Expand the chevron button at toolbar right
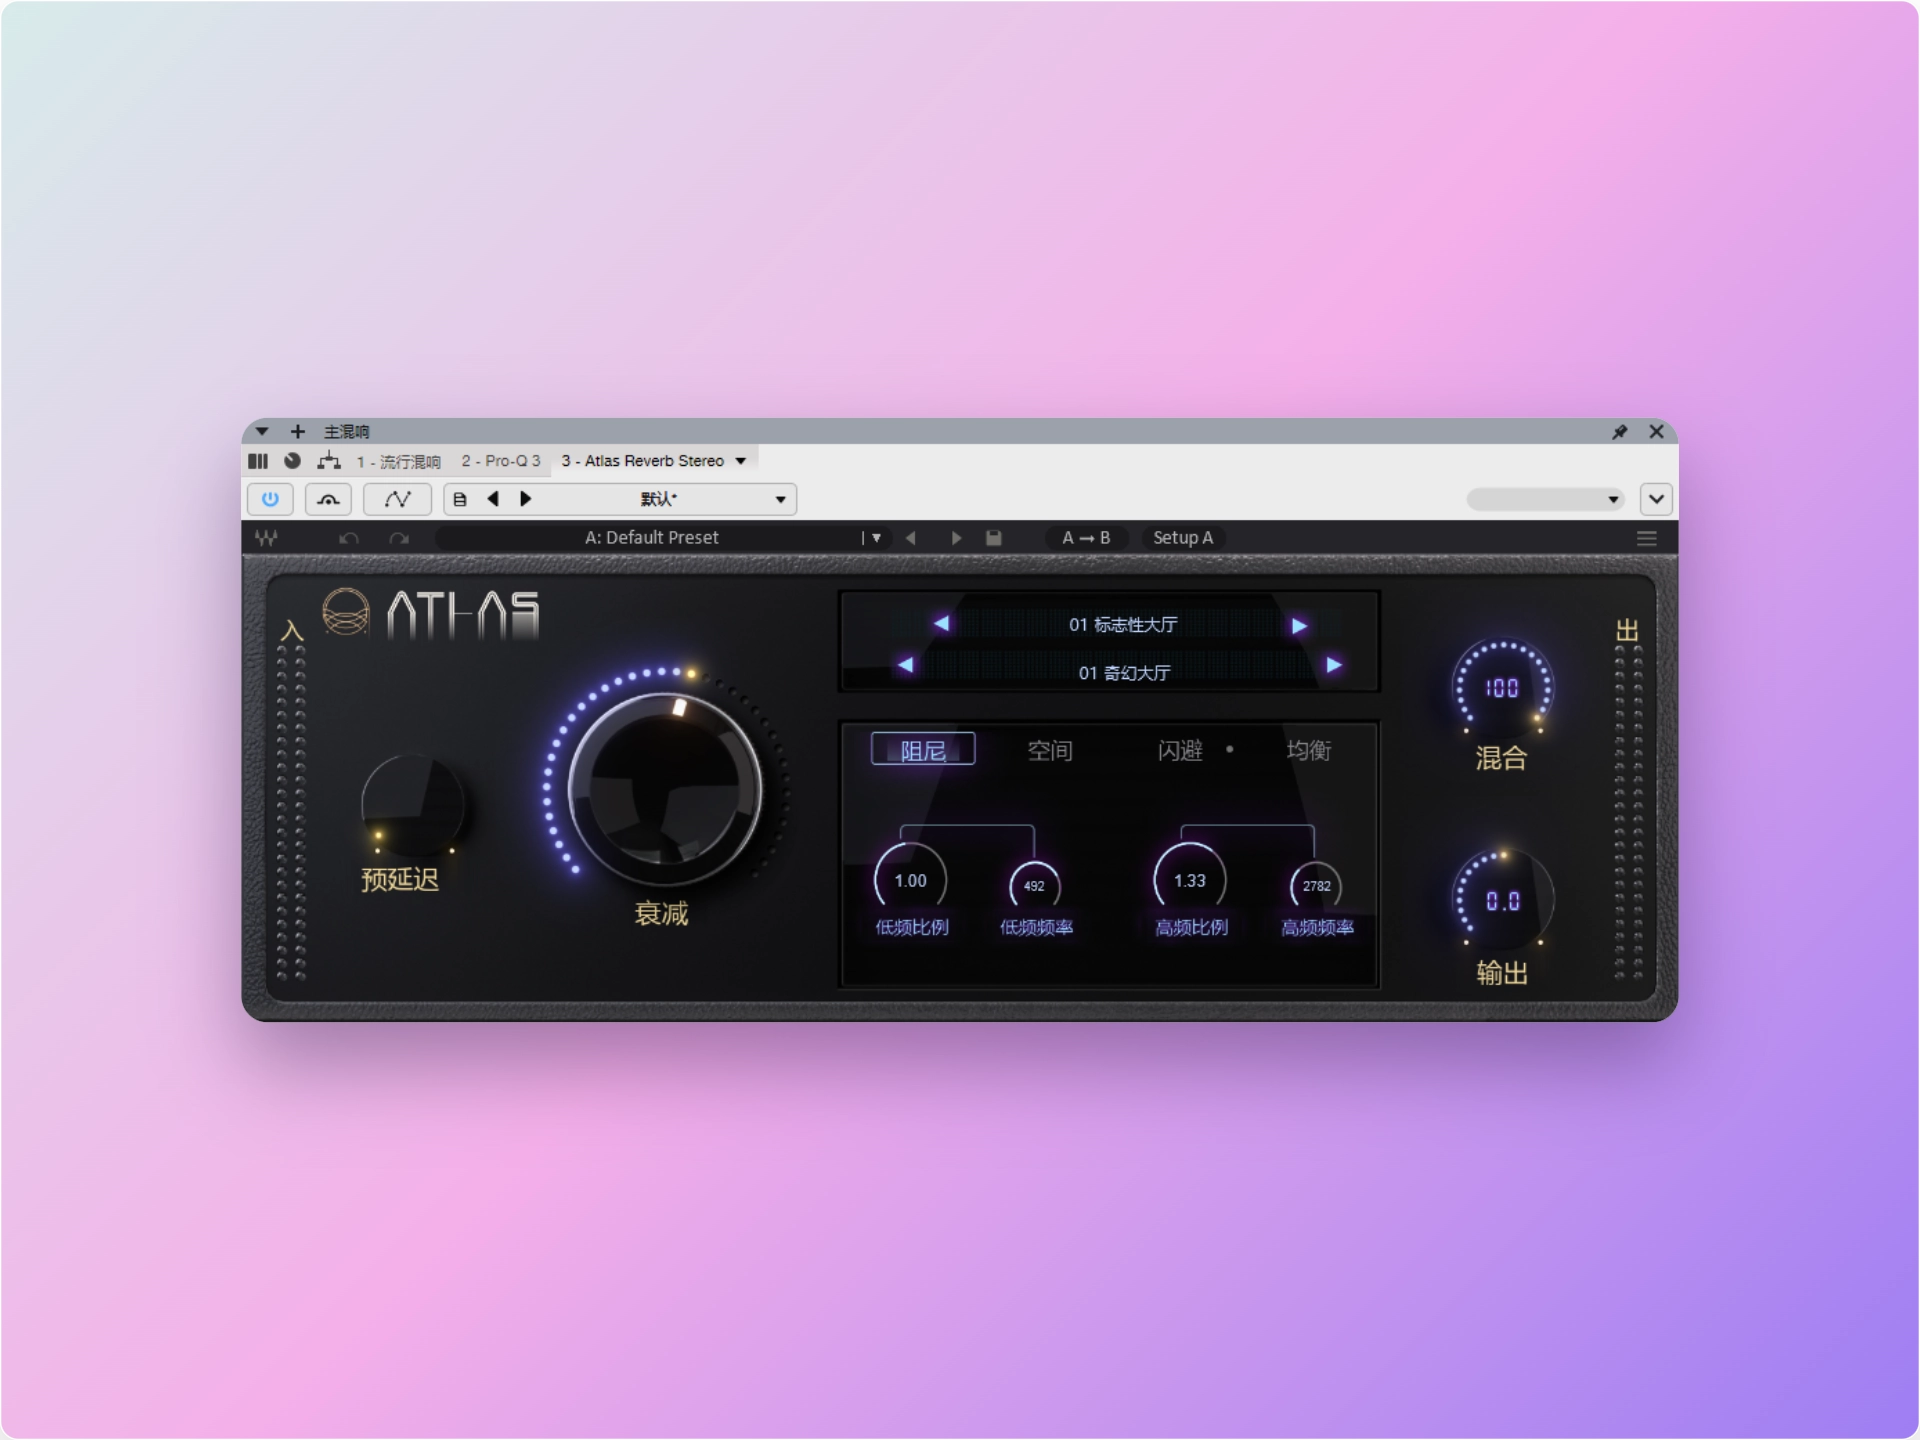This screenshot has height=1440, width=1920. pos(1656,499)
